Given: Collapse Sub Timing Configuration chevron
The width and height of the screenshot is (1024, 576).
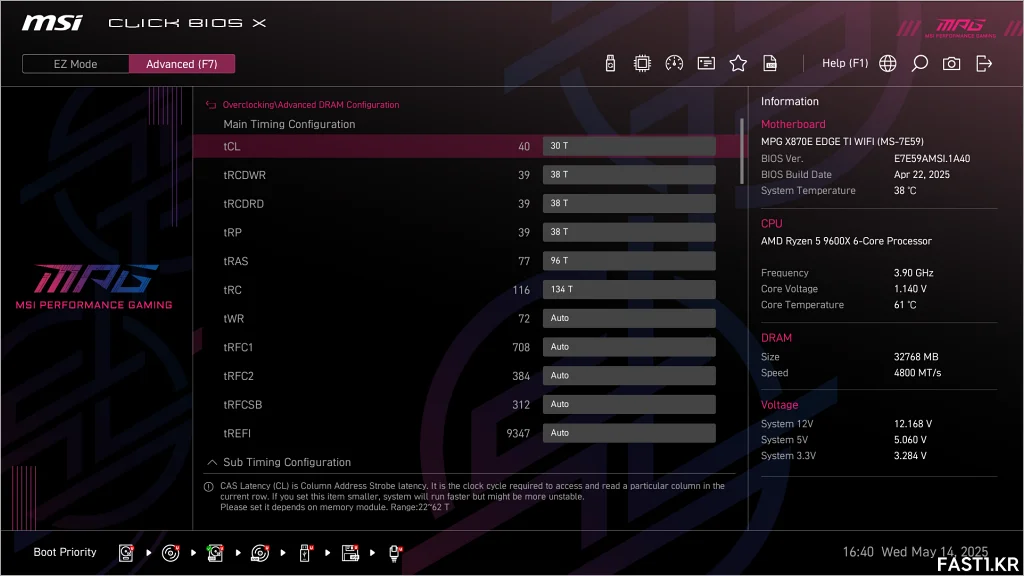Looking at the screenshot, I should coord(212,462).
